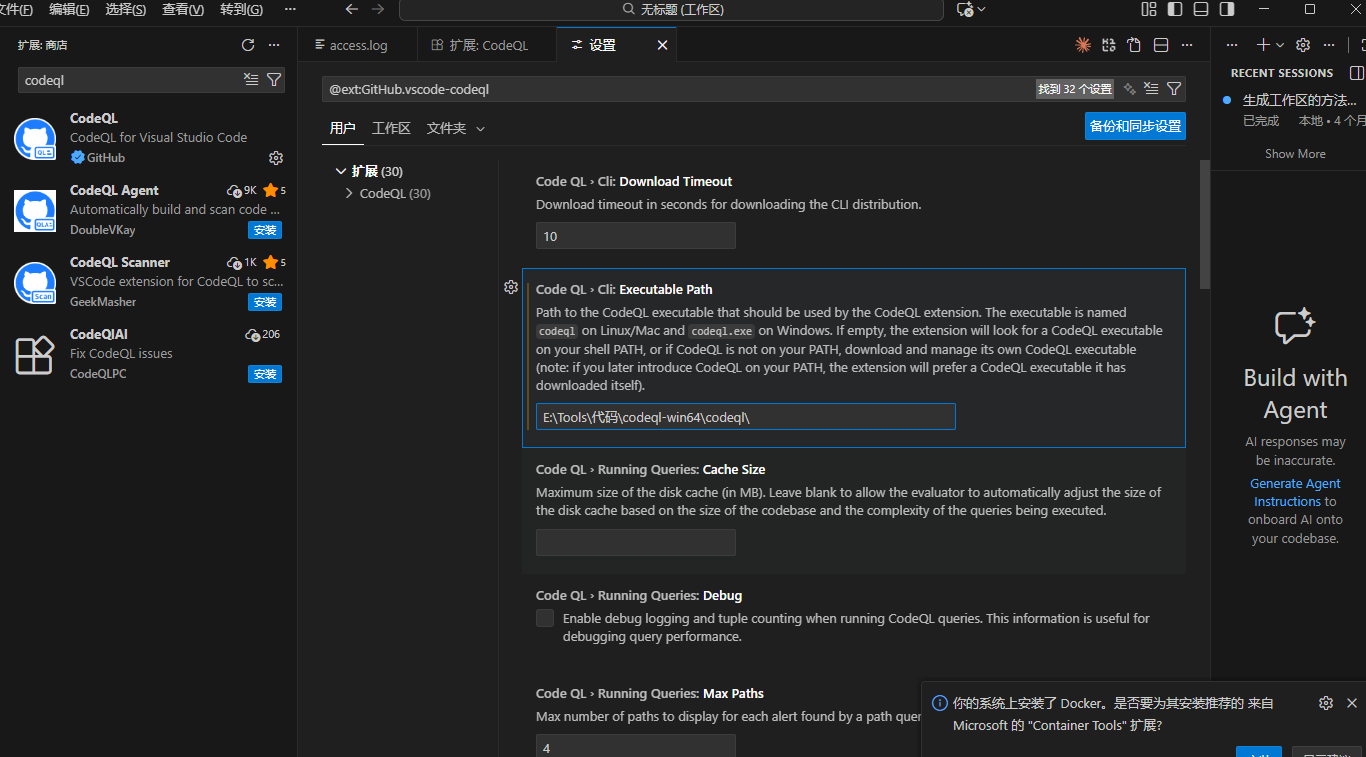The height and width of the screenshot is (757, 1366).
Task: Open the gear menu for Executable Path setting
Action: tap(511, 288)
